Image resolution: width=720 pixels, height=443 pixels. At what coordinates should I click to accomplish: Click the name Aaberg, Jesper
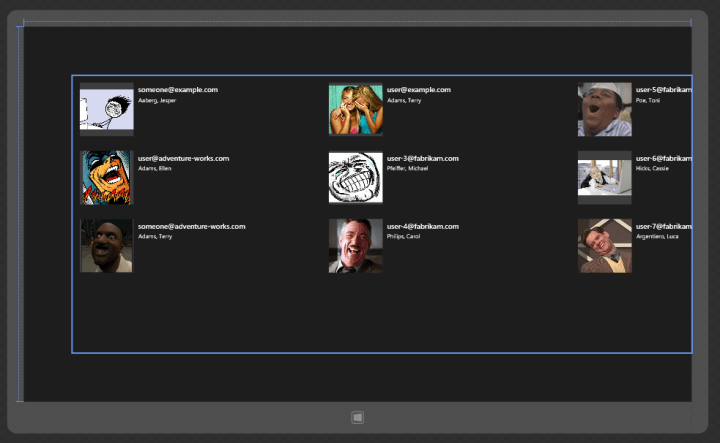[156, 101]
